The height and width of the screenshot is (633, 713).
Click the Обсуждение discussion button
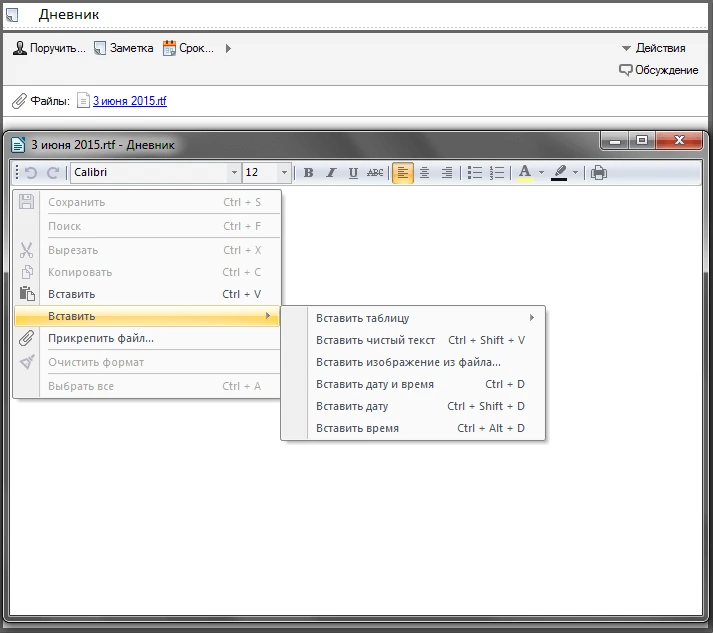[x=658, y=70]
